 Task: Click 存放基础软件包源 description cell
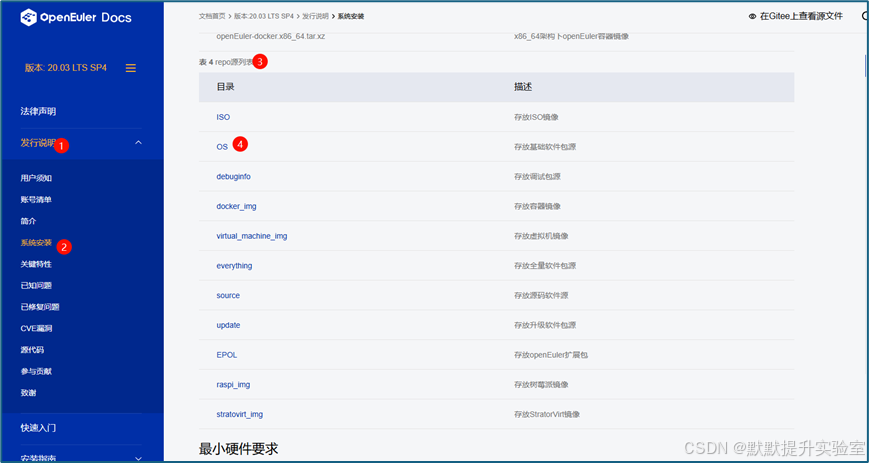pos(545,147)
